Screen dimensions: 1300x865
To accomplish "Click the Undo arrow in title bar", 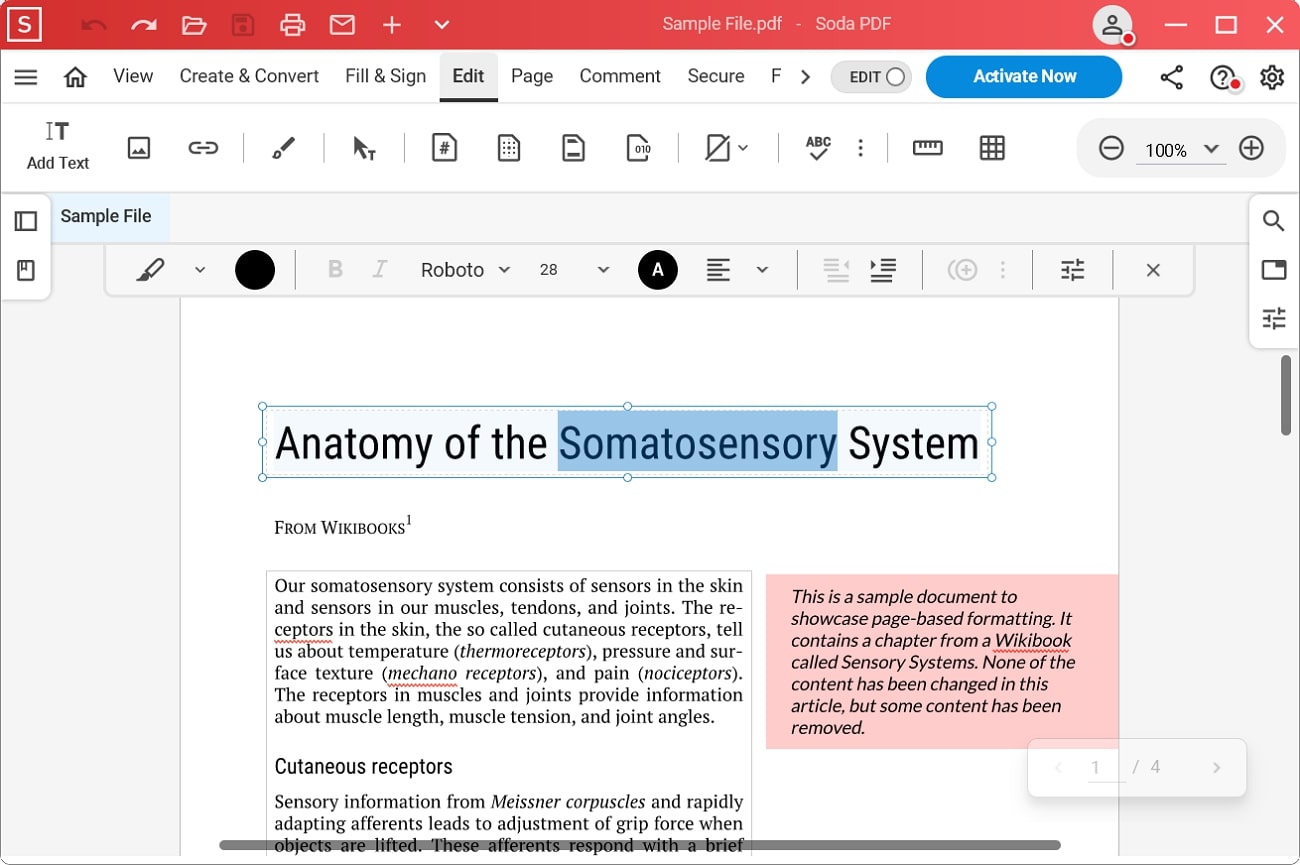I will pos(94,25).
